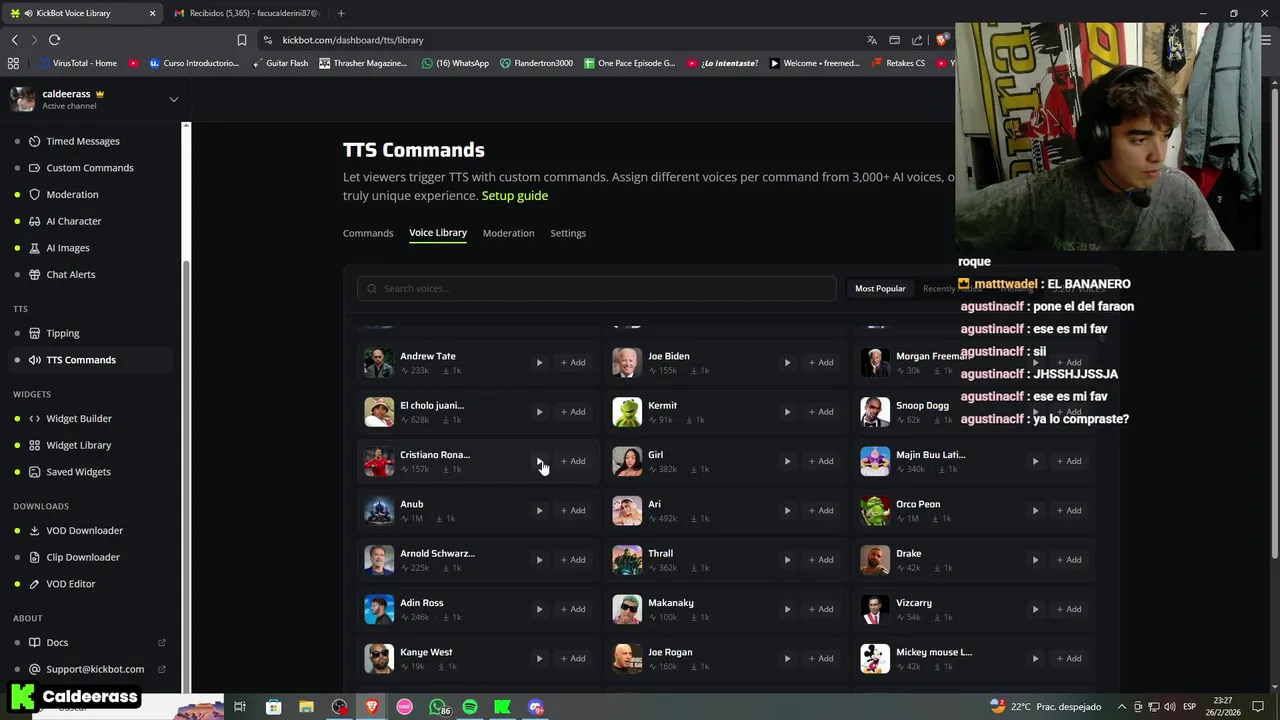Play the Makanaky voice preview
Viewport: 1280px width, 720px height.
787,609
